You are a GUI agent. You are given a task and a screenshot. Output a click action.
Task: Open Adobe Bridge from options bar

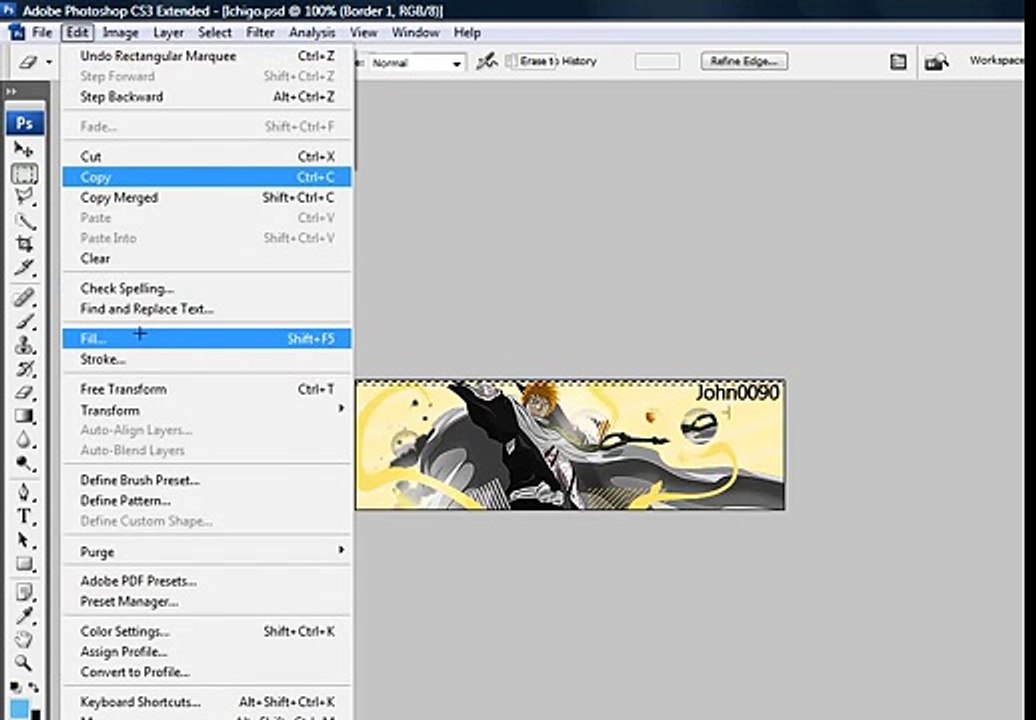coord(936,62)
